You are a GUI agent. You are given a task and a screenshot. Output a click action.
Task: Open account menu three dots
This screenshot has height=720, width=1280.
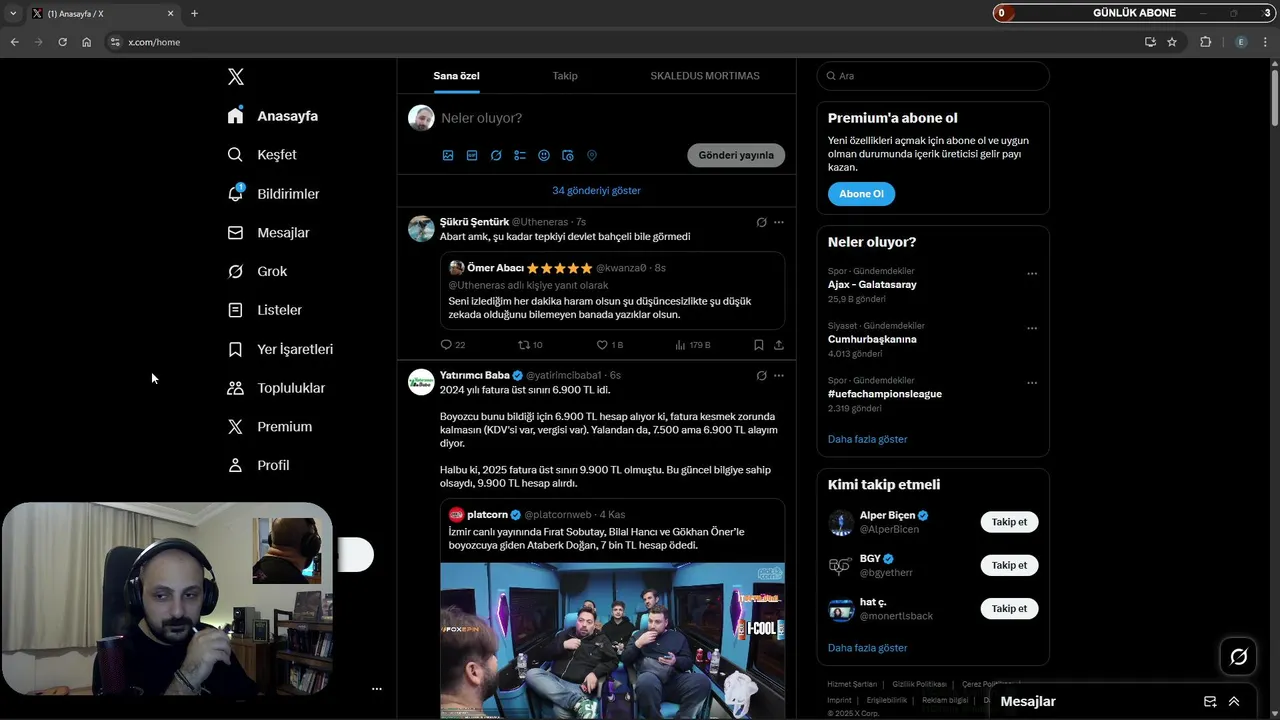377,689
